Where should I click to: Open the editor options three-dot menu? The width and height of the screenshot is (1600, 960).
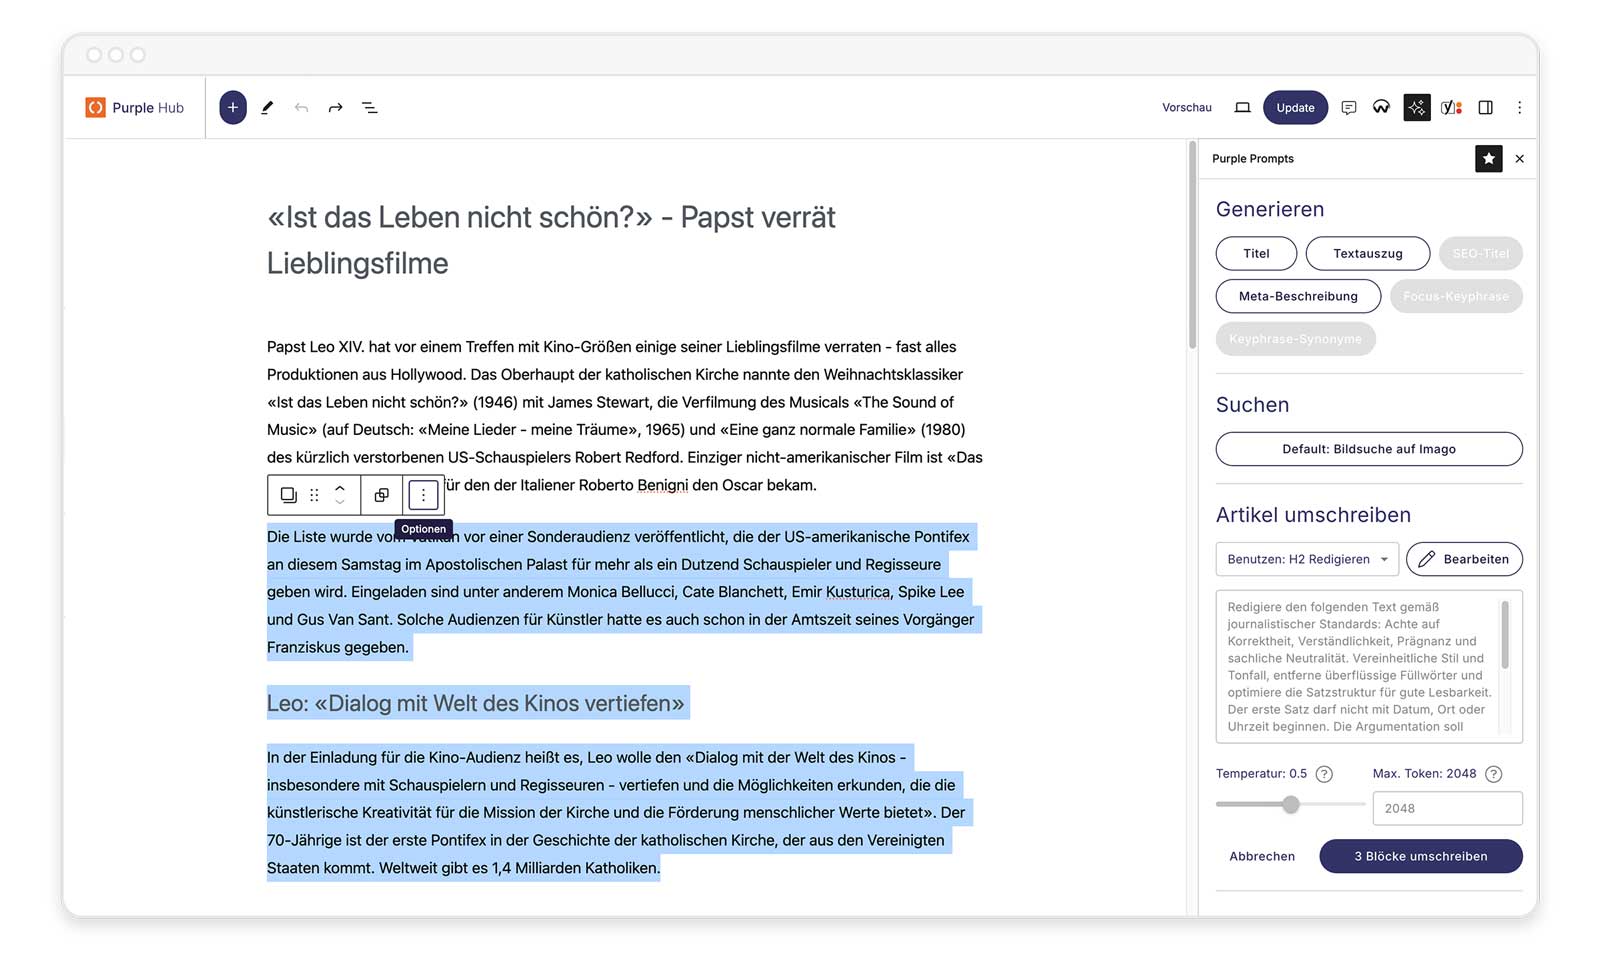click(x=1519, y=107)
